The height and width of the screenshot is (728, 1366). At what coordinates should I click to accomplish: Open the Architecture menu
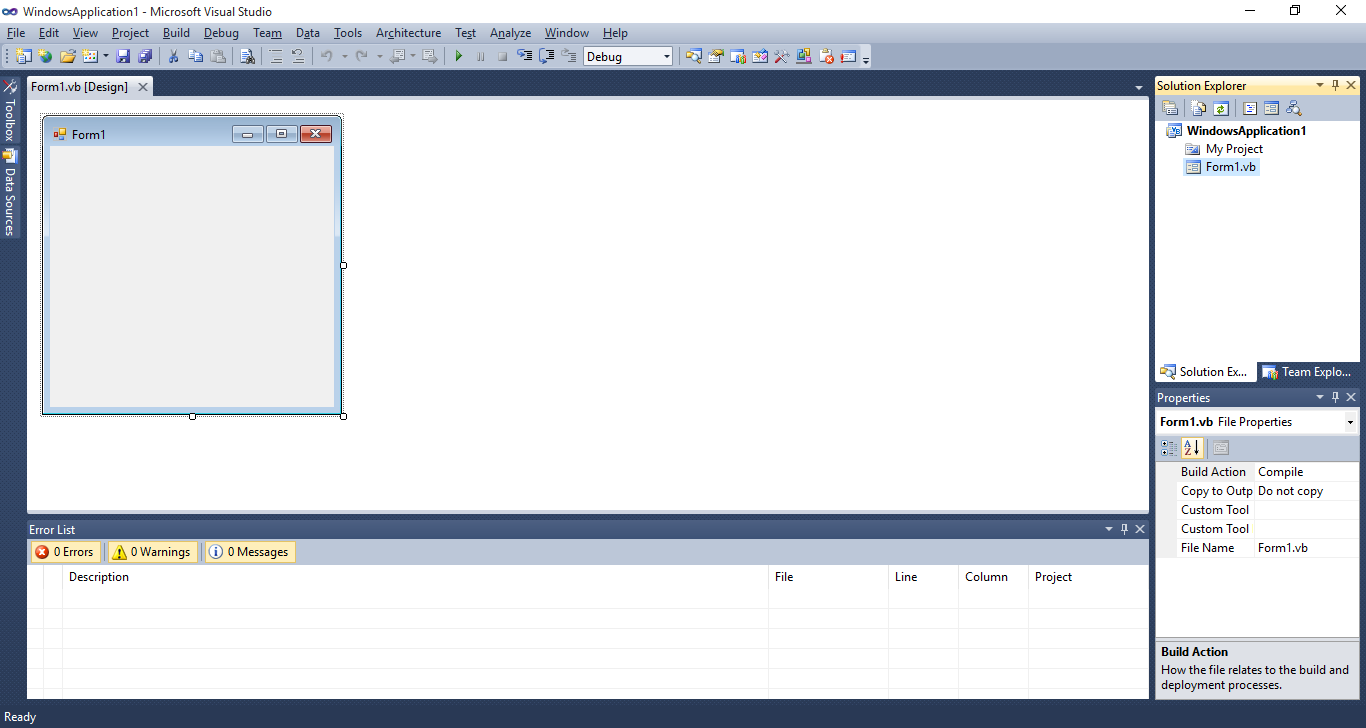click(408, 33)
